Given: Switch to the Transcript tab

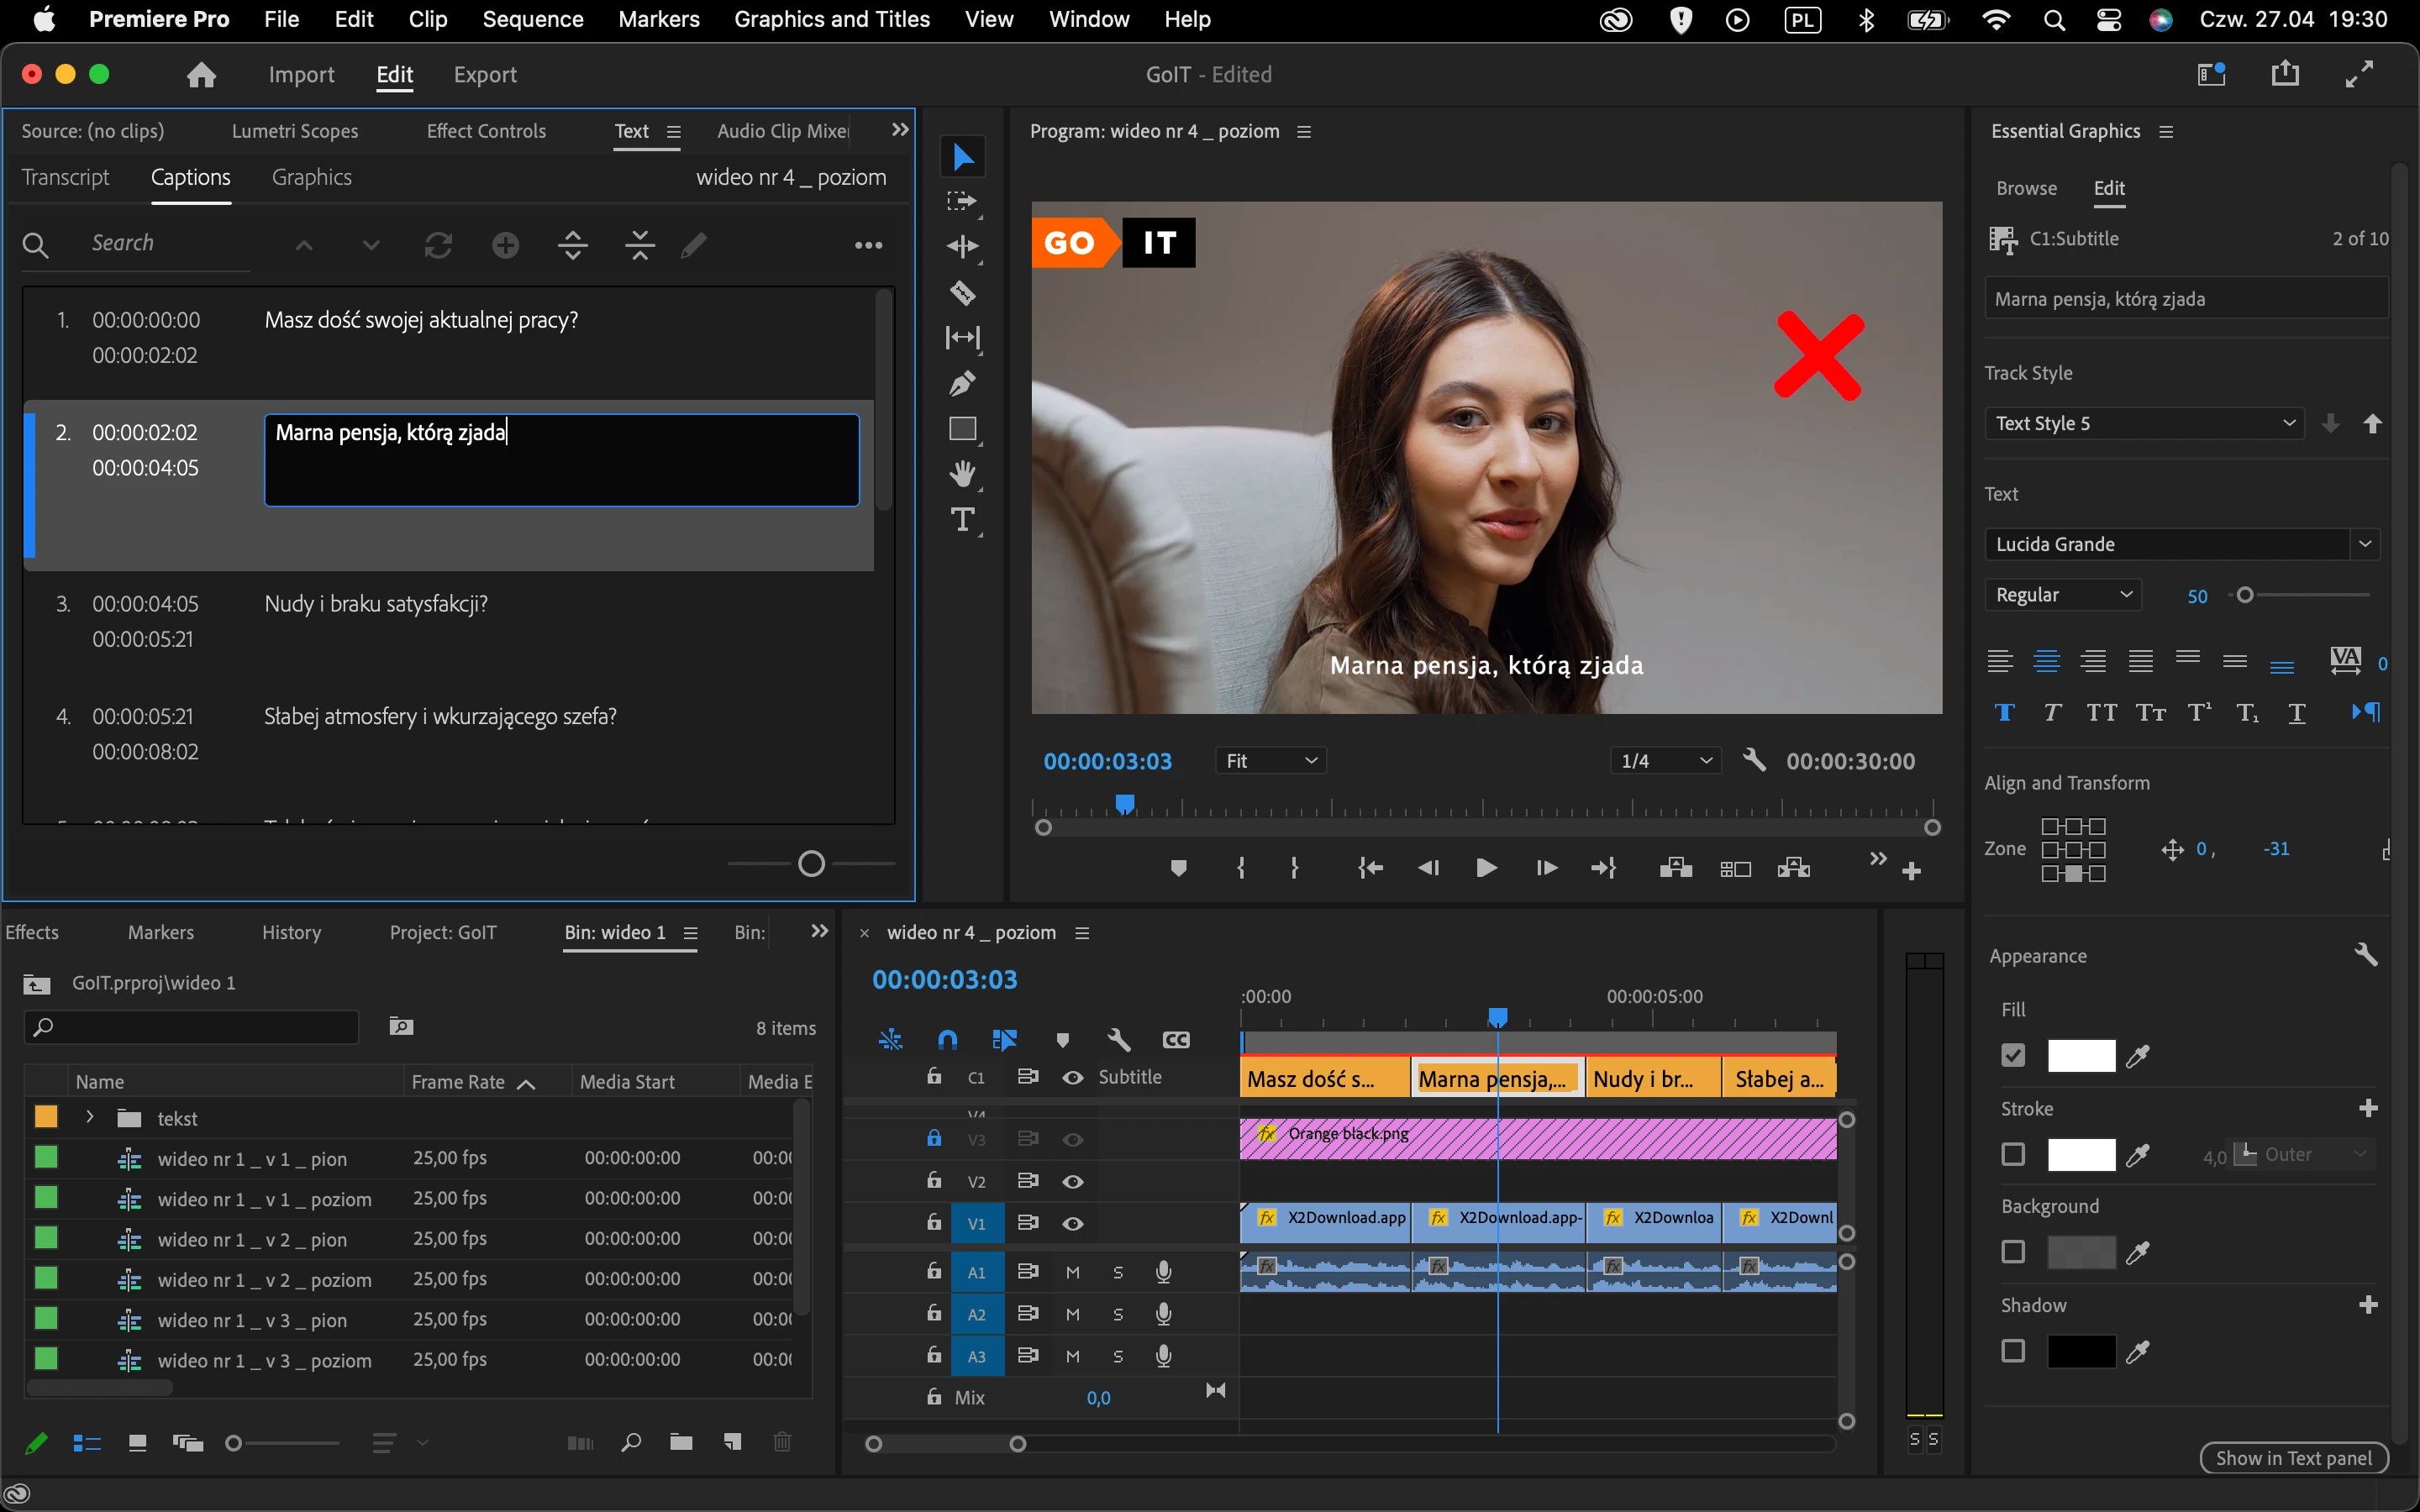Looking at the screenshot, I should point(65,177).
